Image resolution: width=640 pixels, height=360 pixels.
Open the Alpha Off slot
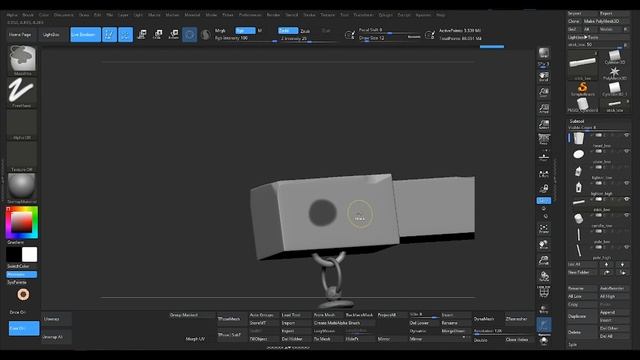coord(22,125)
